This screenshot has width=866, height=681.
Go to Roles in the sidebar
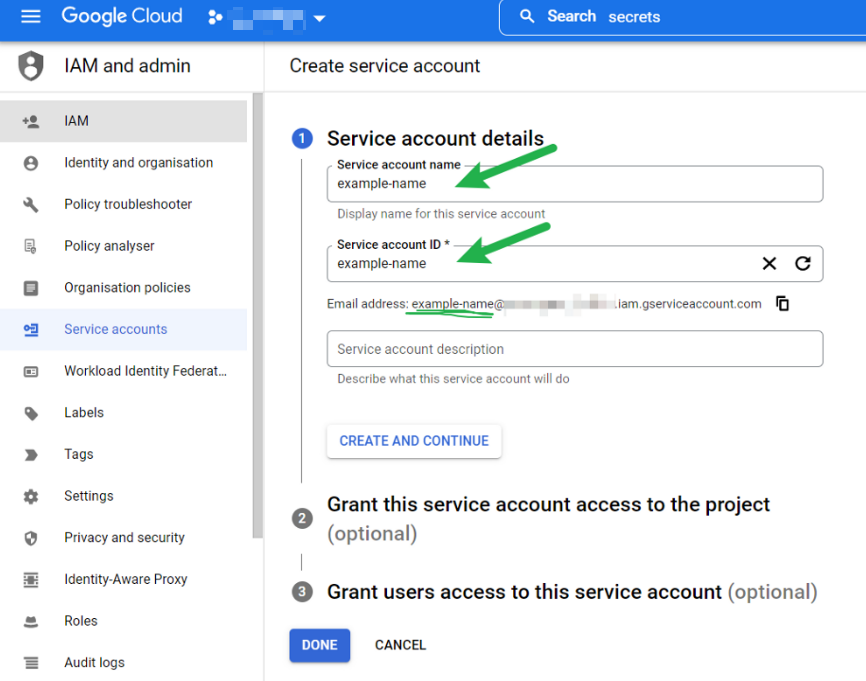81,621
